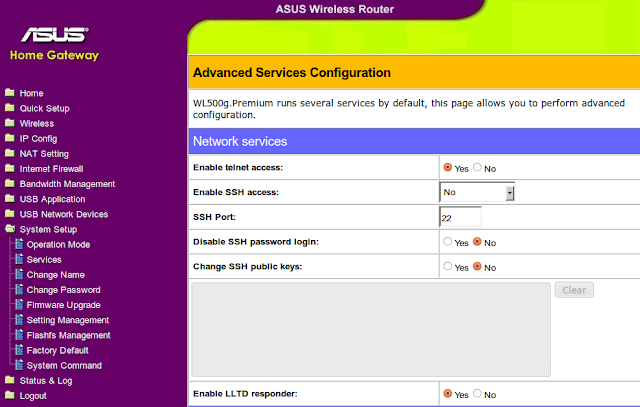
Task: Click the folder icon beside Quick Setup
Action: pyautogui.click(x=10, y=108)
